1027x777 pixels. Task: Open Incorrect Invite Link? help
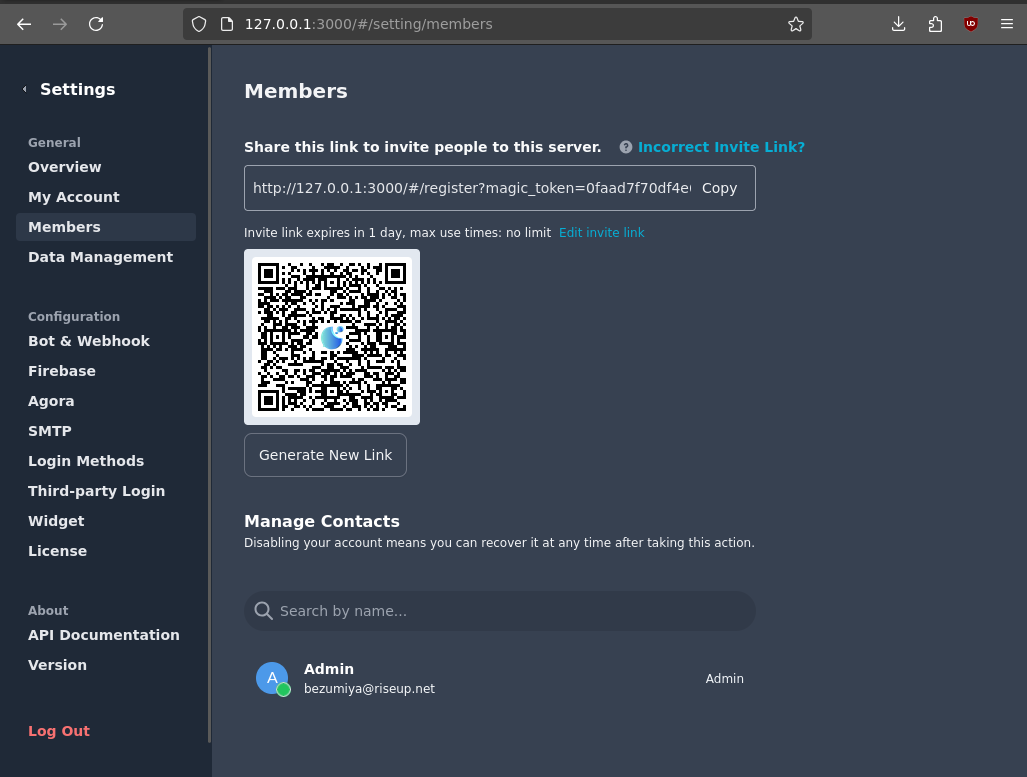click(x=721, y=147)
